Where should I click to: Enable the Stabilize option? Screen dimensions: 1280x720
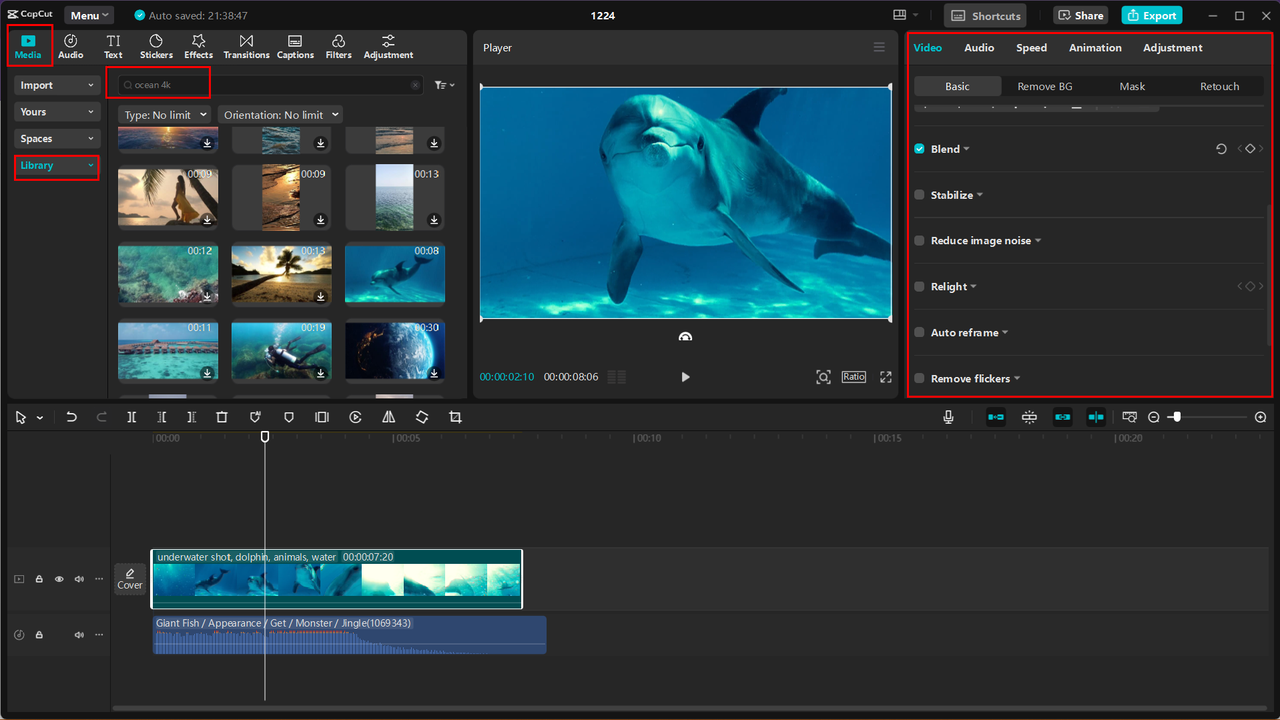click(919, 194)
